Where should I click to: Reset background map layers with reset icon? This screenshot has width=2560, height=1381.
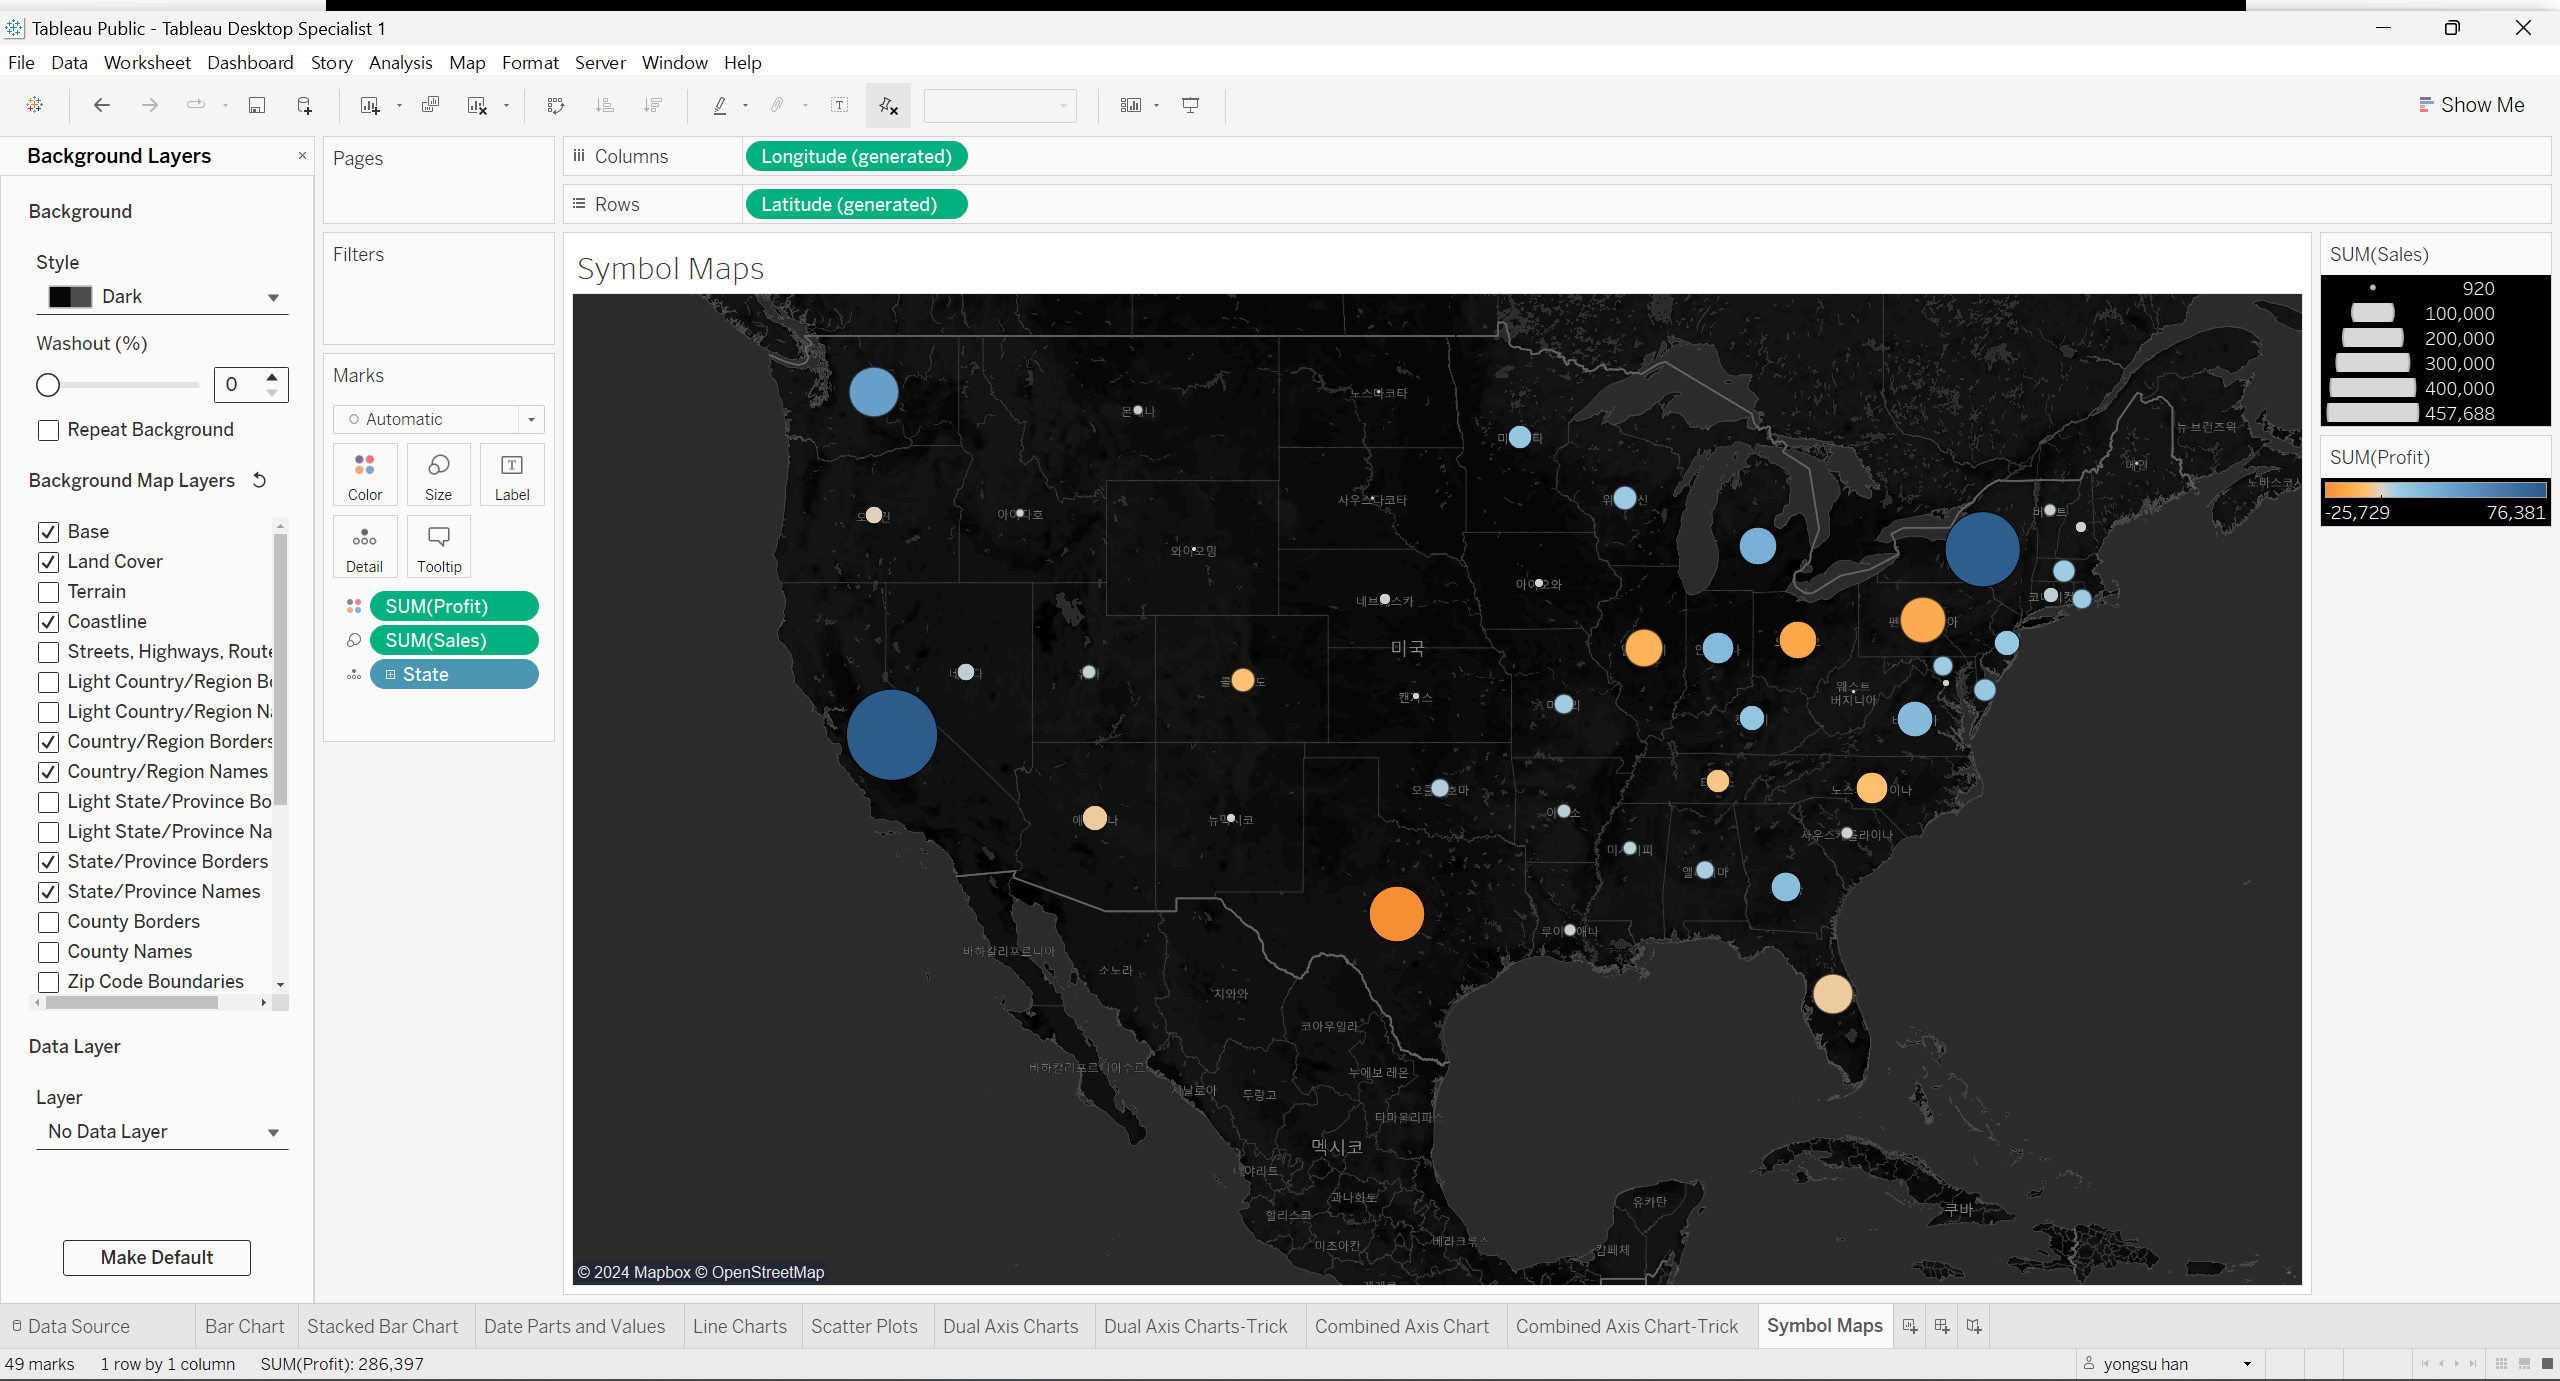(259, 480)
